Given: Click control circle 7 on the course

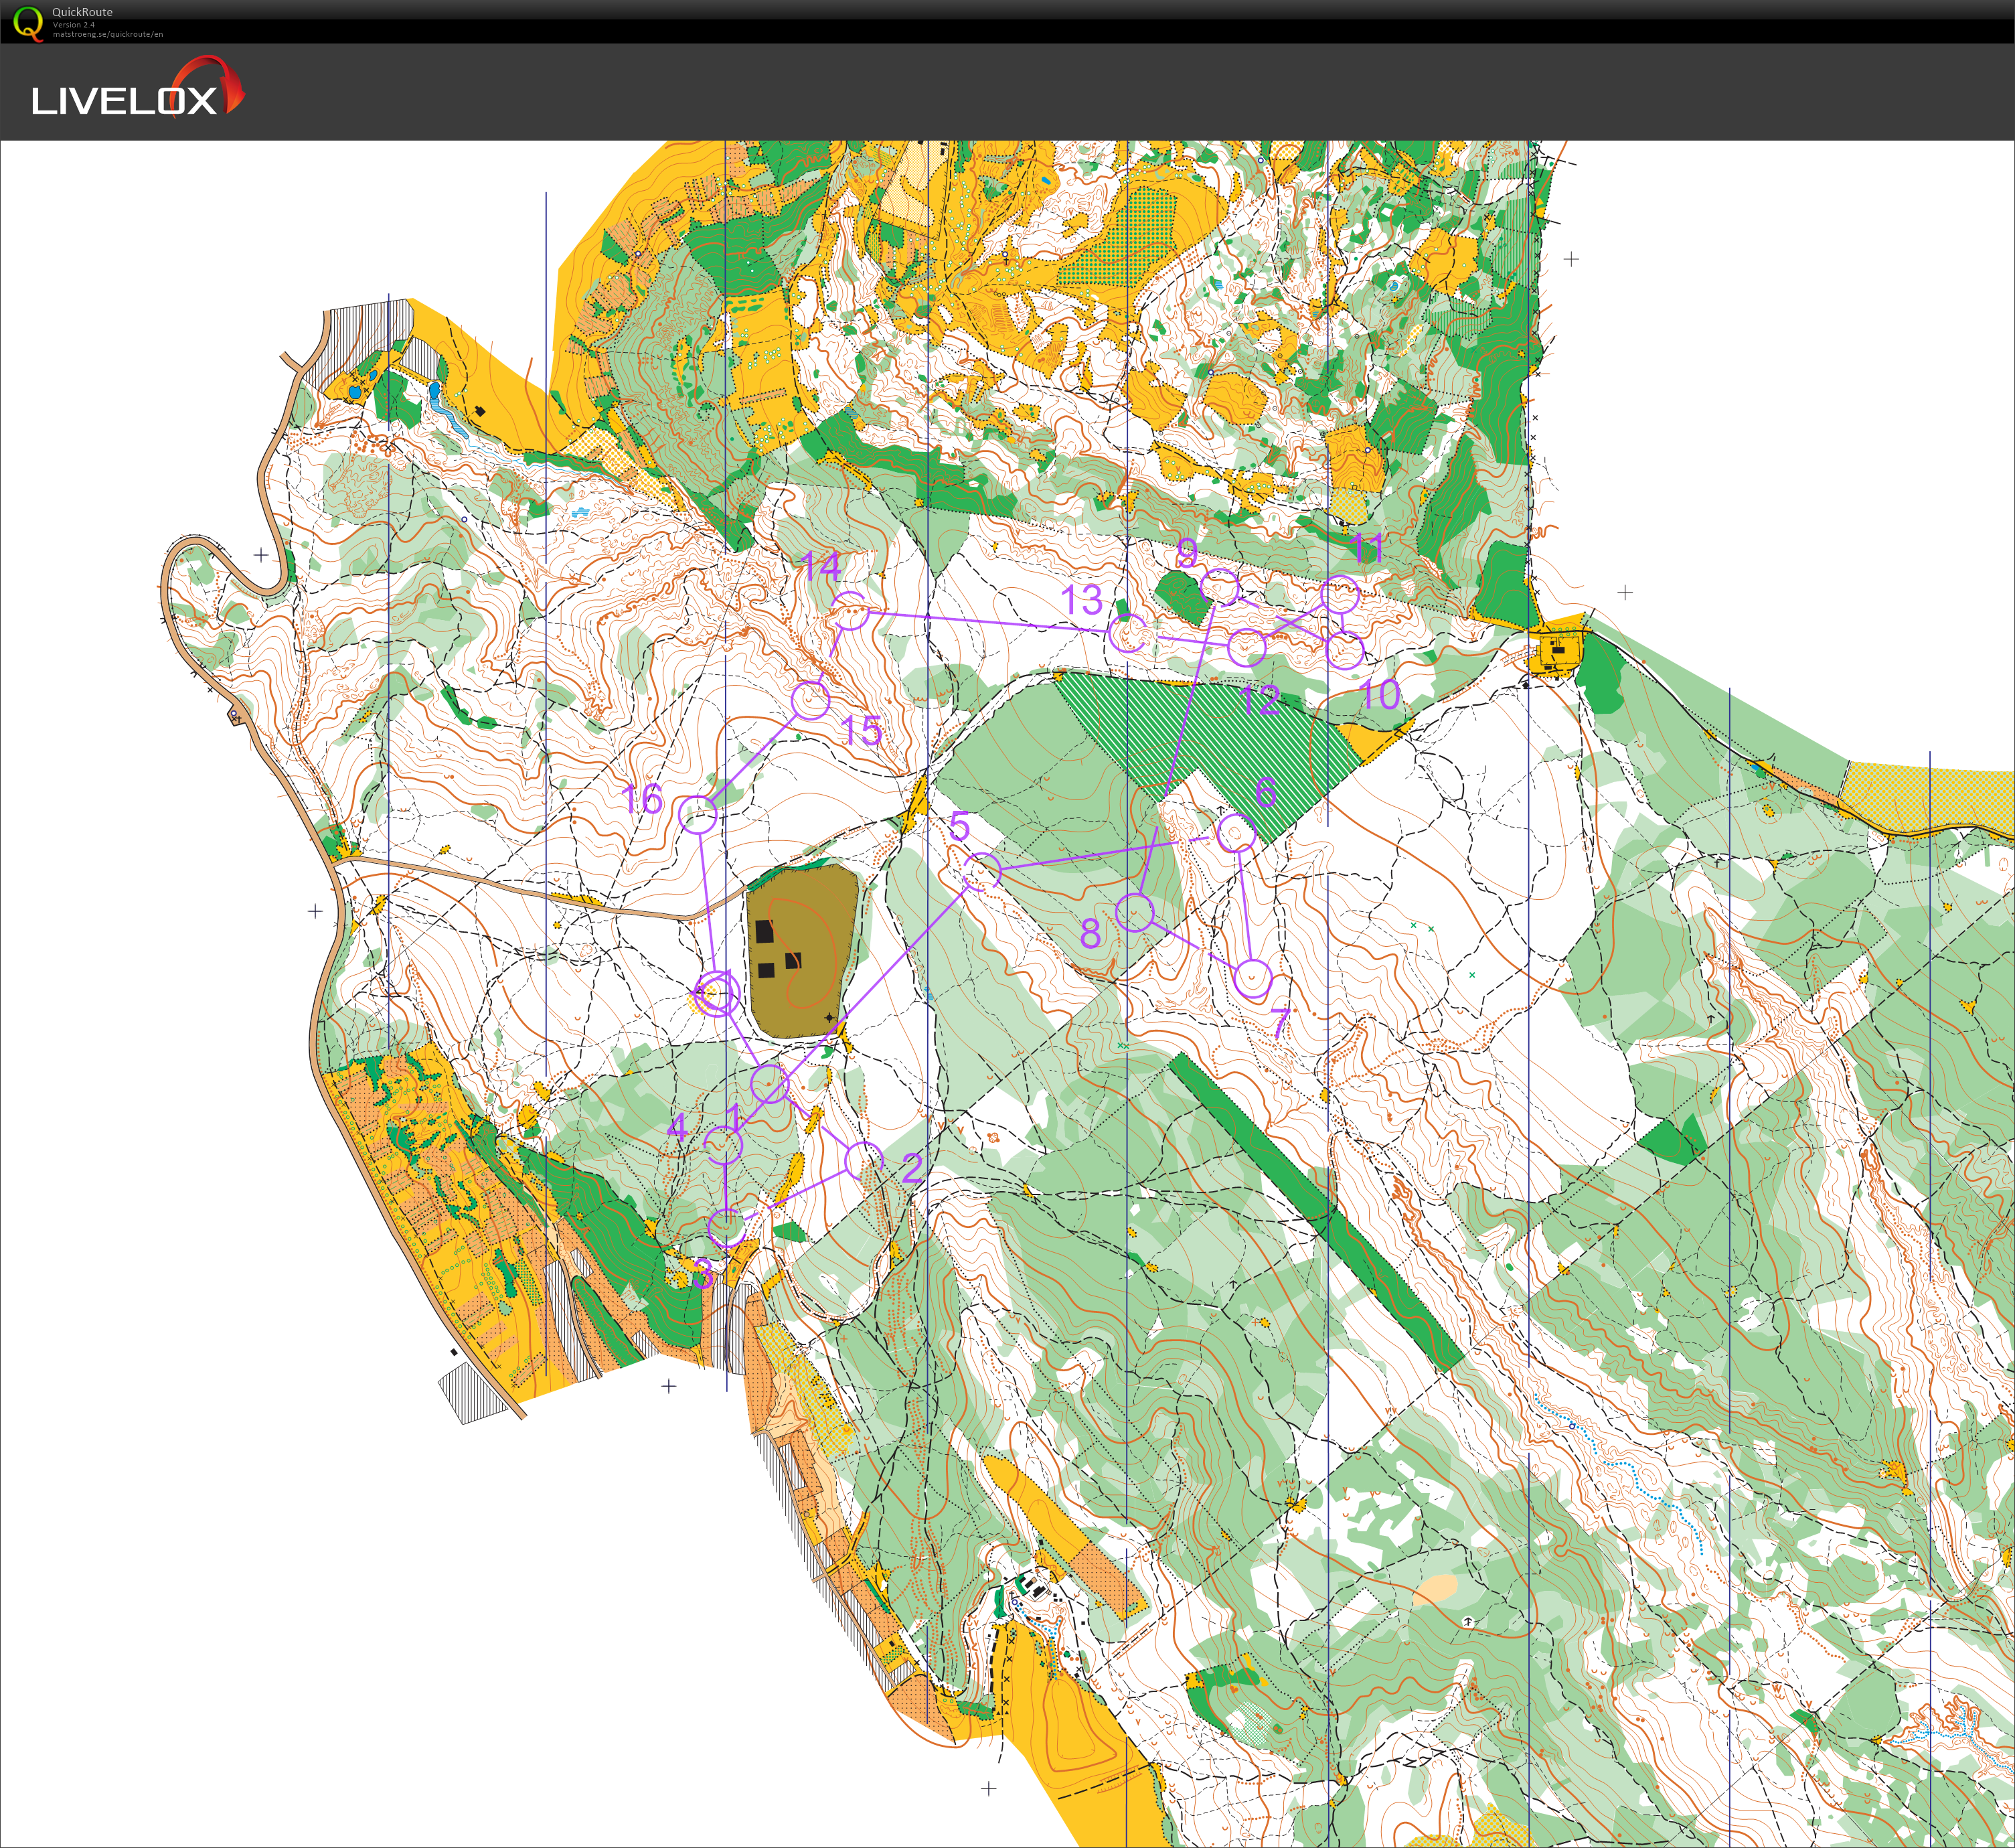Looking at the screenshot, I should 1253,979.
